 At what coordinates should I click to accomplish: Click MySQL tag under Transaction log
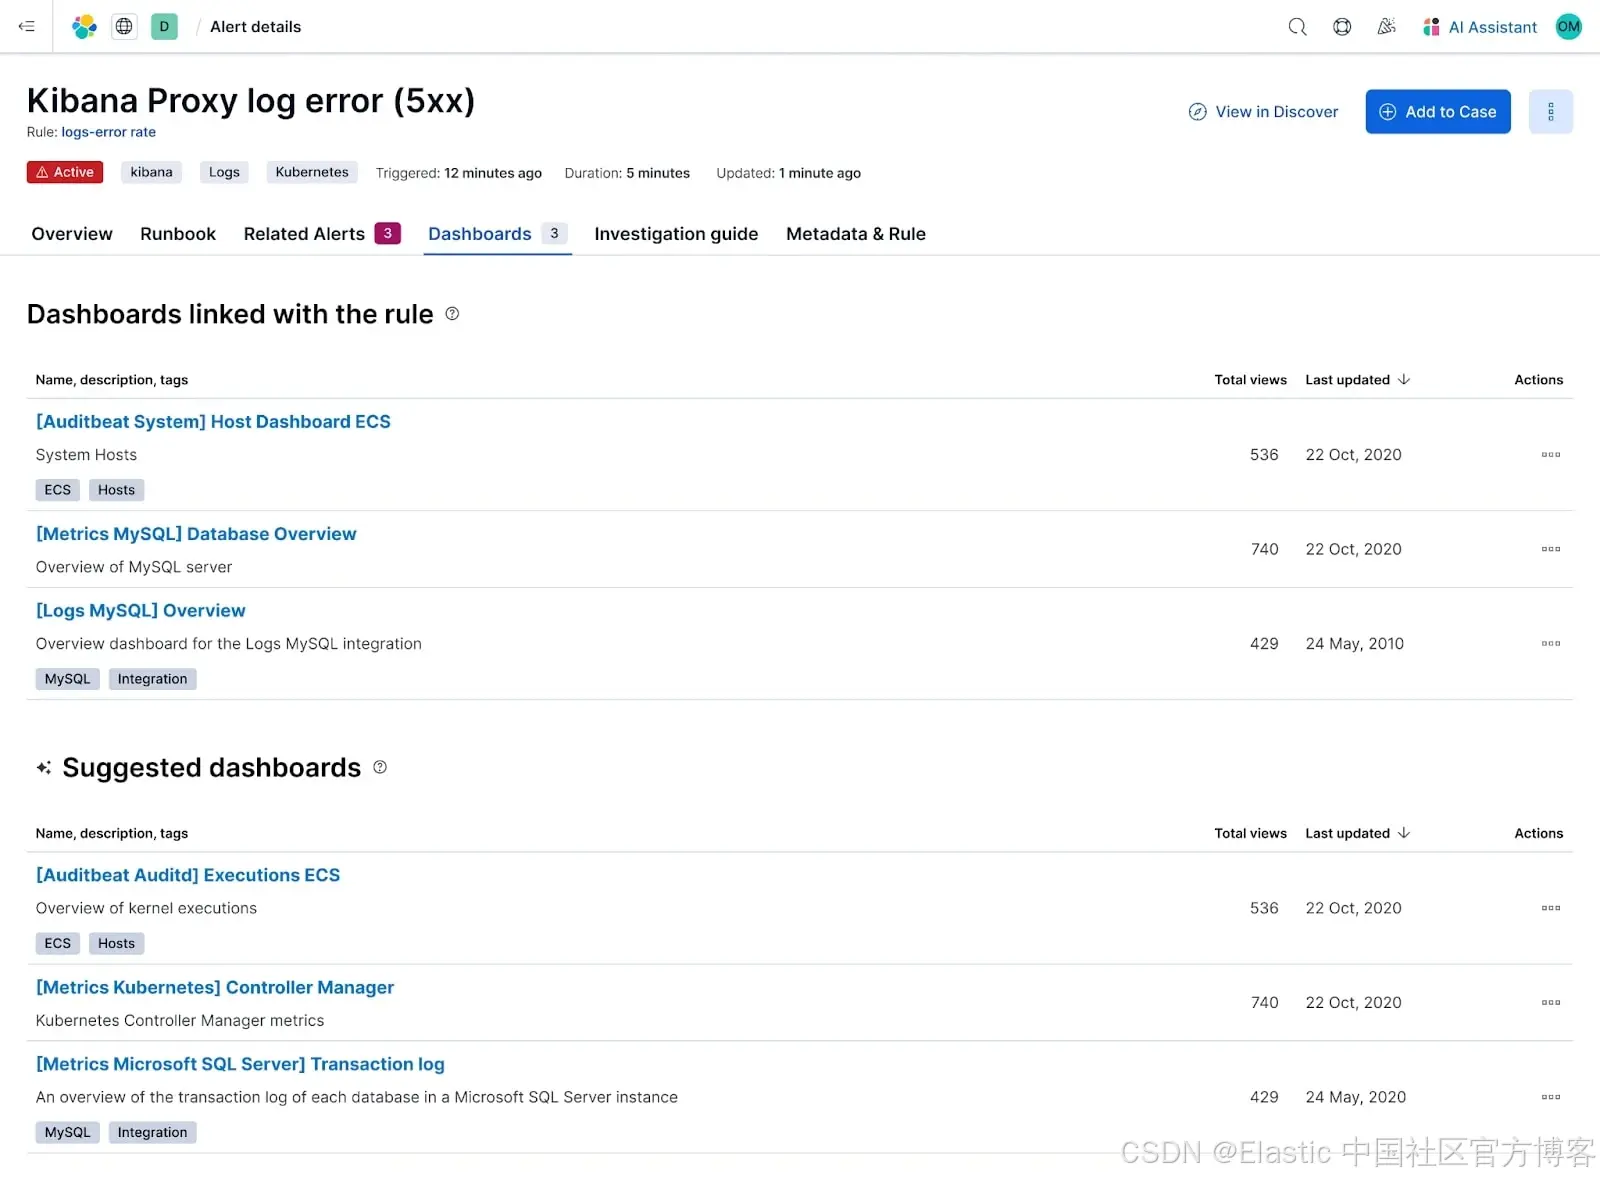click(x=67, y=1132)
